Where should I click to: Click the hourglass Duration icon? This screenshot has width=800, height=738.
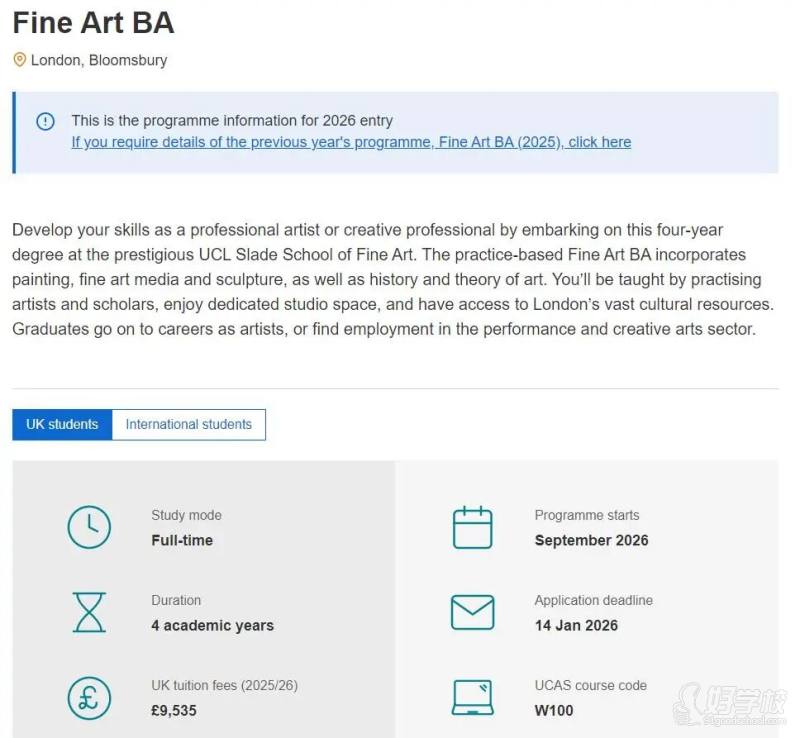tap(89, 612)
